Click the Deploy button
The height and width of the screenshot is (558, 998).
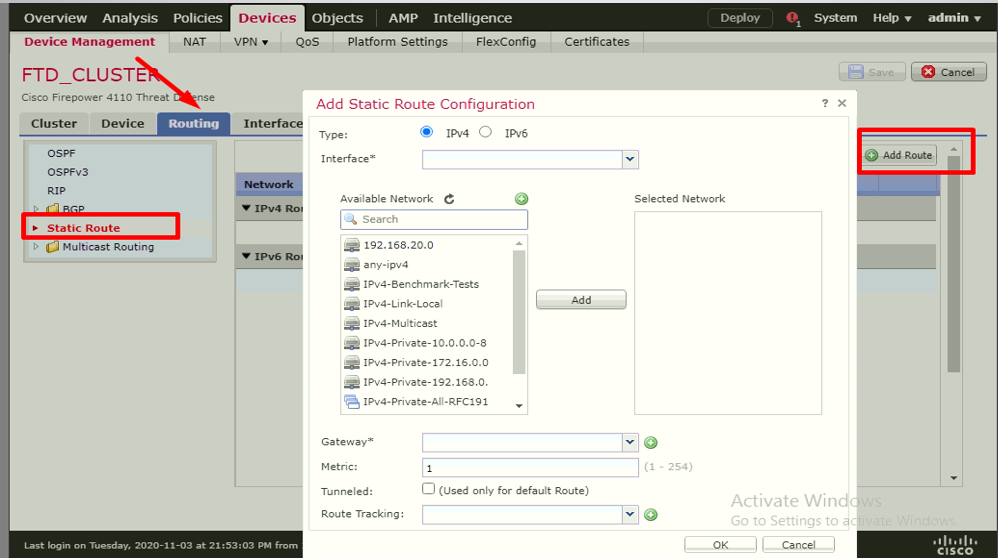(740, 18)
